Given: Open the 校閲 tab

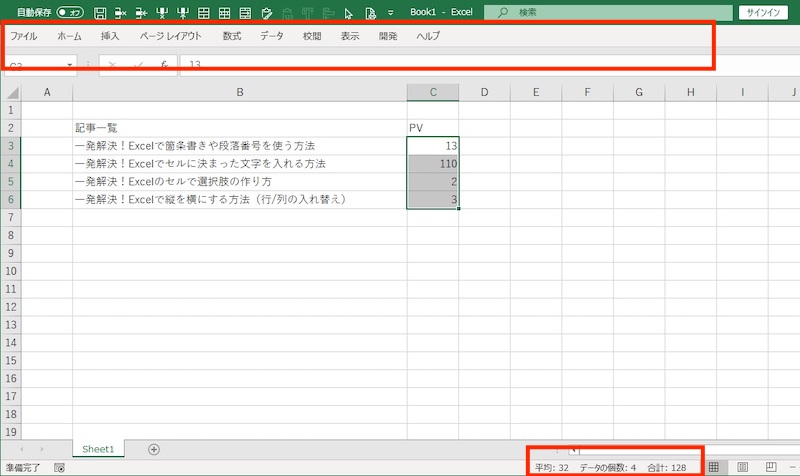Looking at the screenshot, I should [312, 36].
